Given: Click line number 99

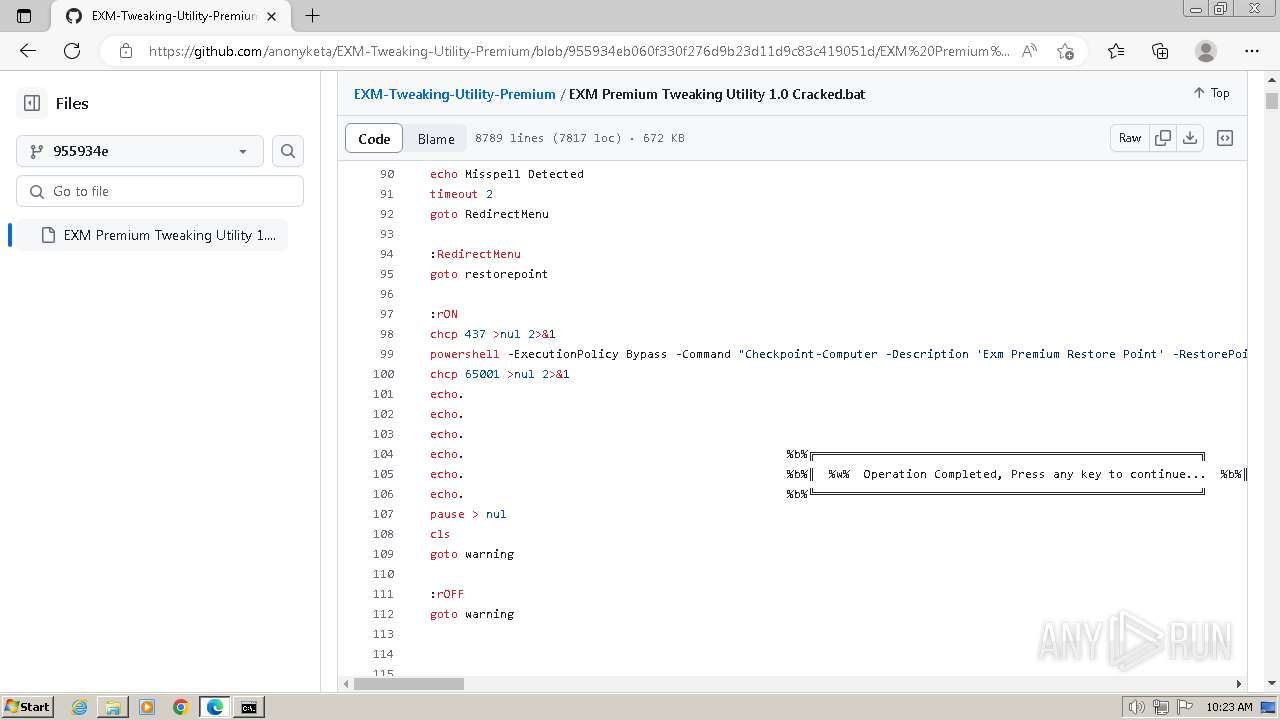Looking at the screenshot, I should point(387,354).
